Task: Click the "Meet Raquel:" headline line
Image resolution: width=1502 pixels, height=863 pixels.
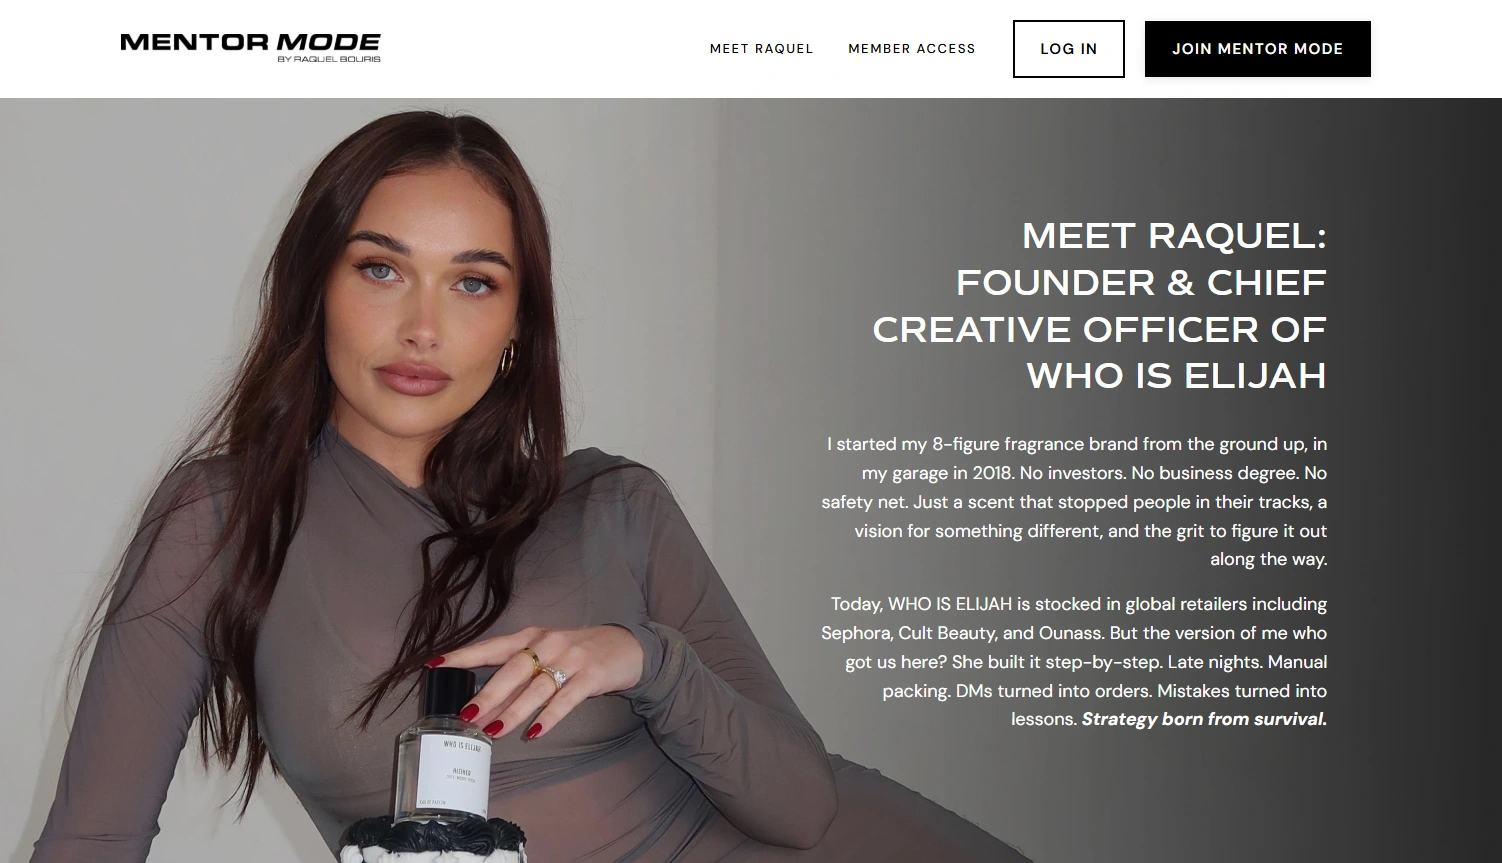Action: 1174,236
